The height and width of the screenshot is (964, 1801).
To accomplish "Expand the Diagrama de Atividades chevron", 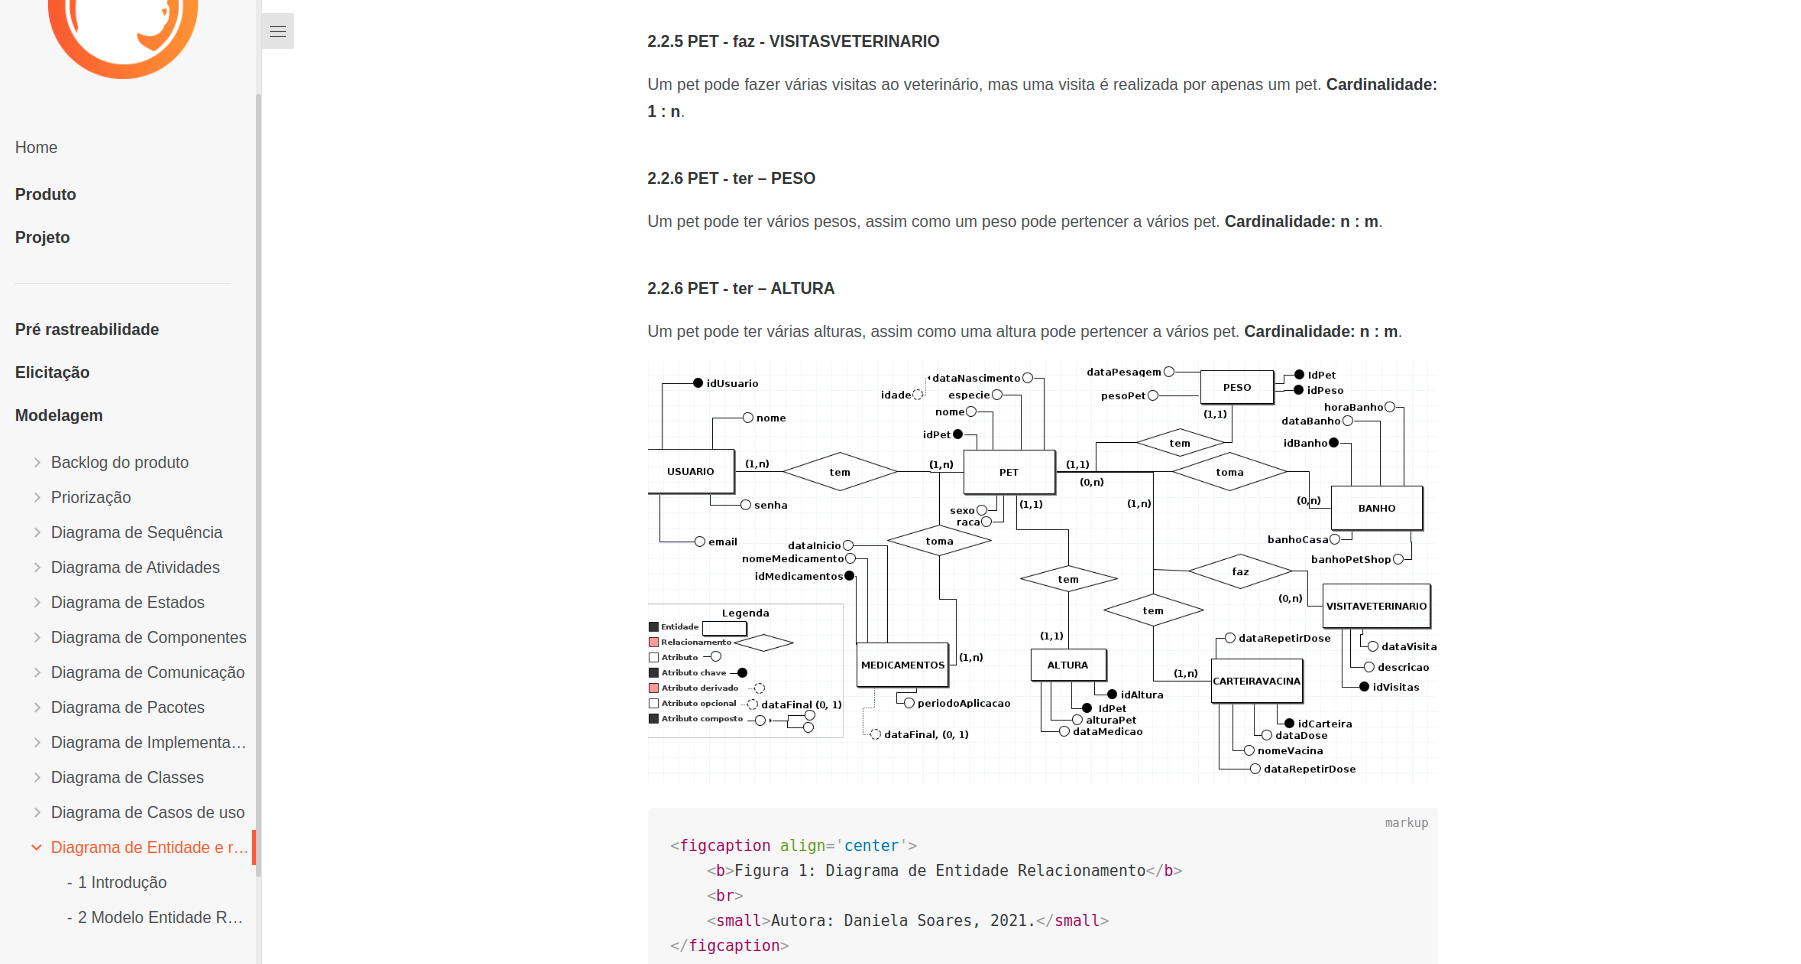I will pyautogui.click(x=37, y=567).
